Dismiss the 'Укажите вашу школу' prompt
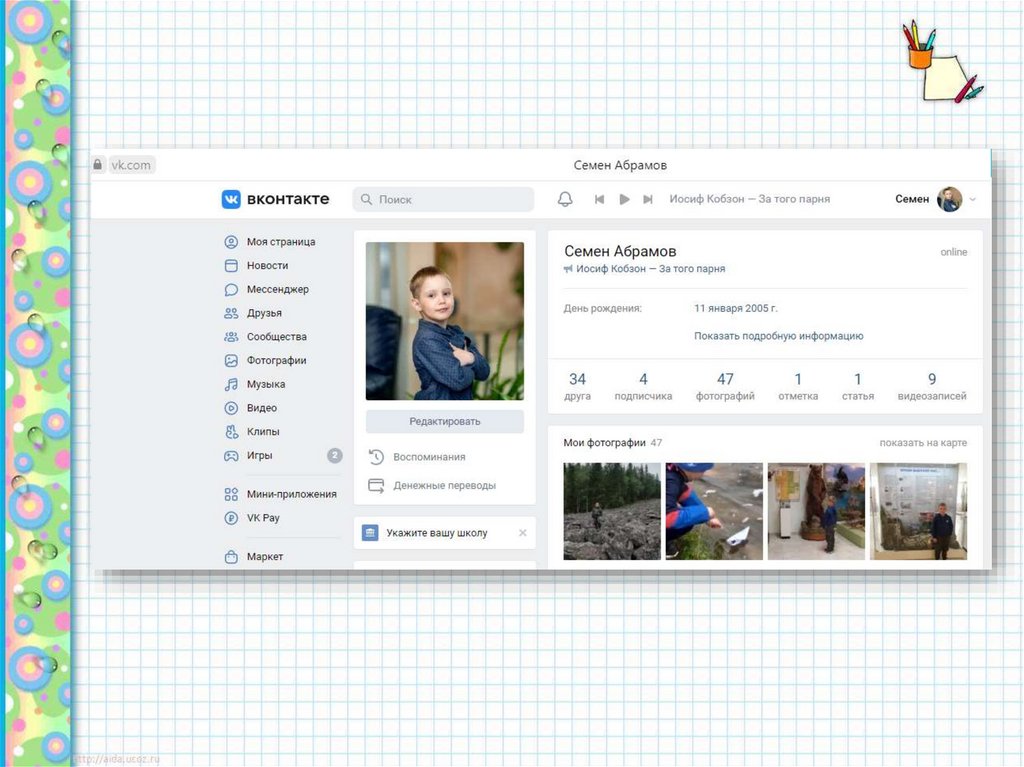 pos(522,533)
